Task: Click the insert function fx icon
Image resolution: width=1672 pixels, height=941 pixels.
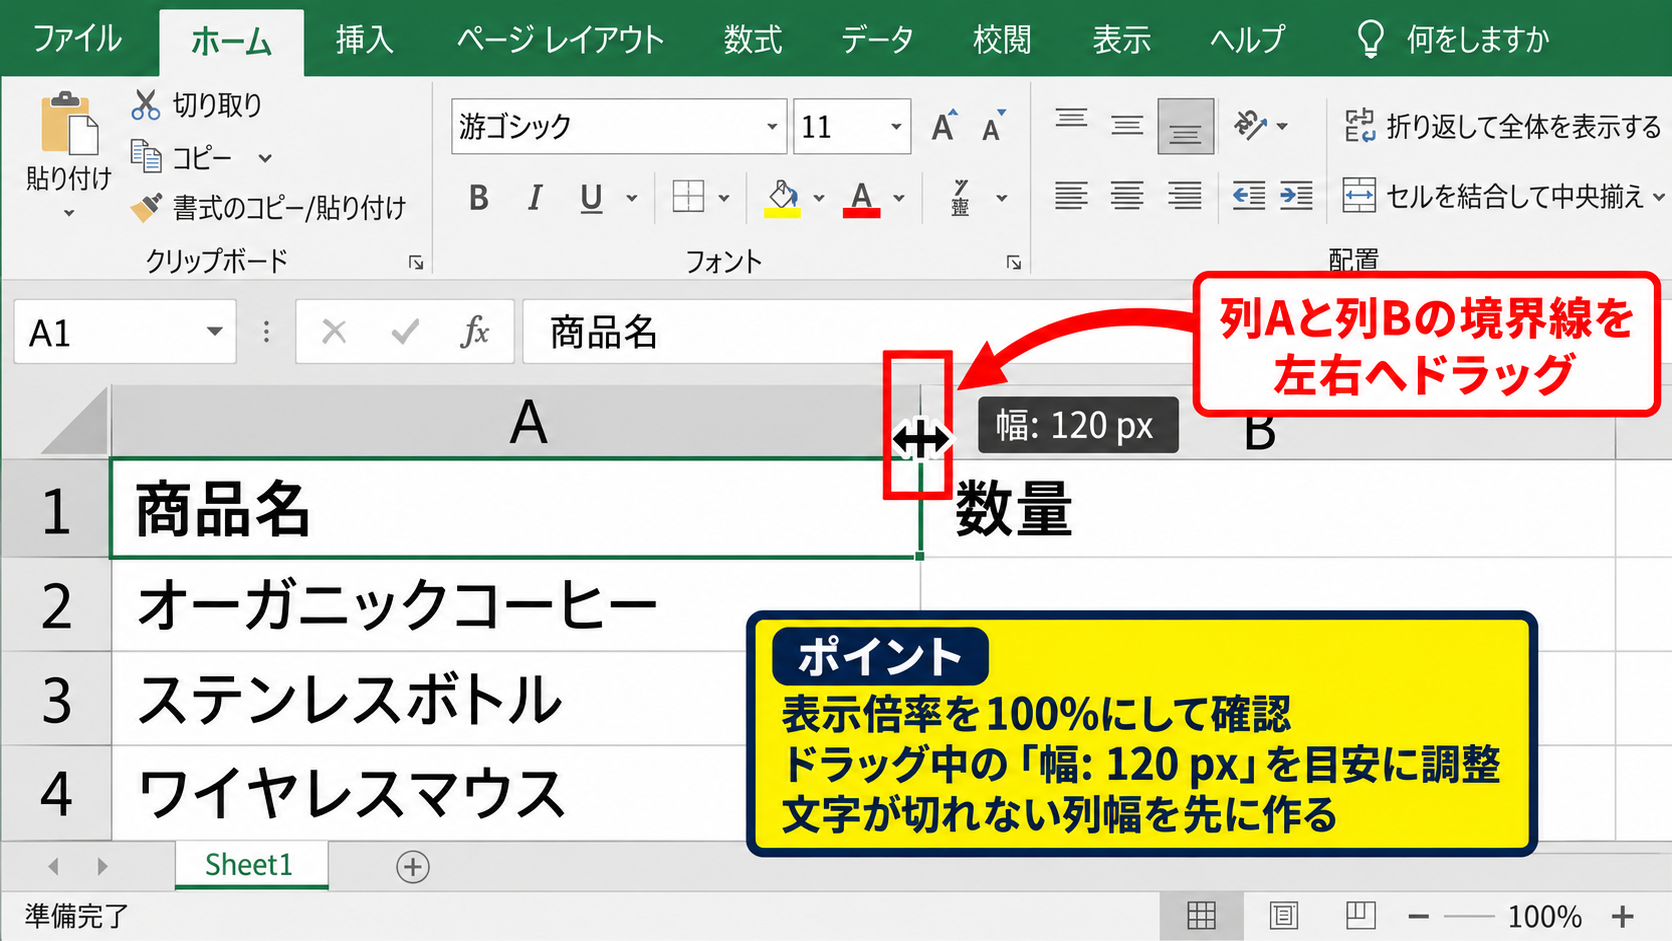Action: (475, 332)
